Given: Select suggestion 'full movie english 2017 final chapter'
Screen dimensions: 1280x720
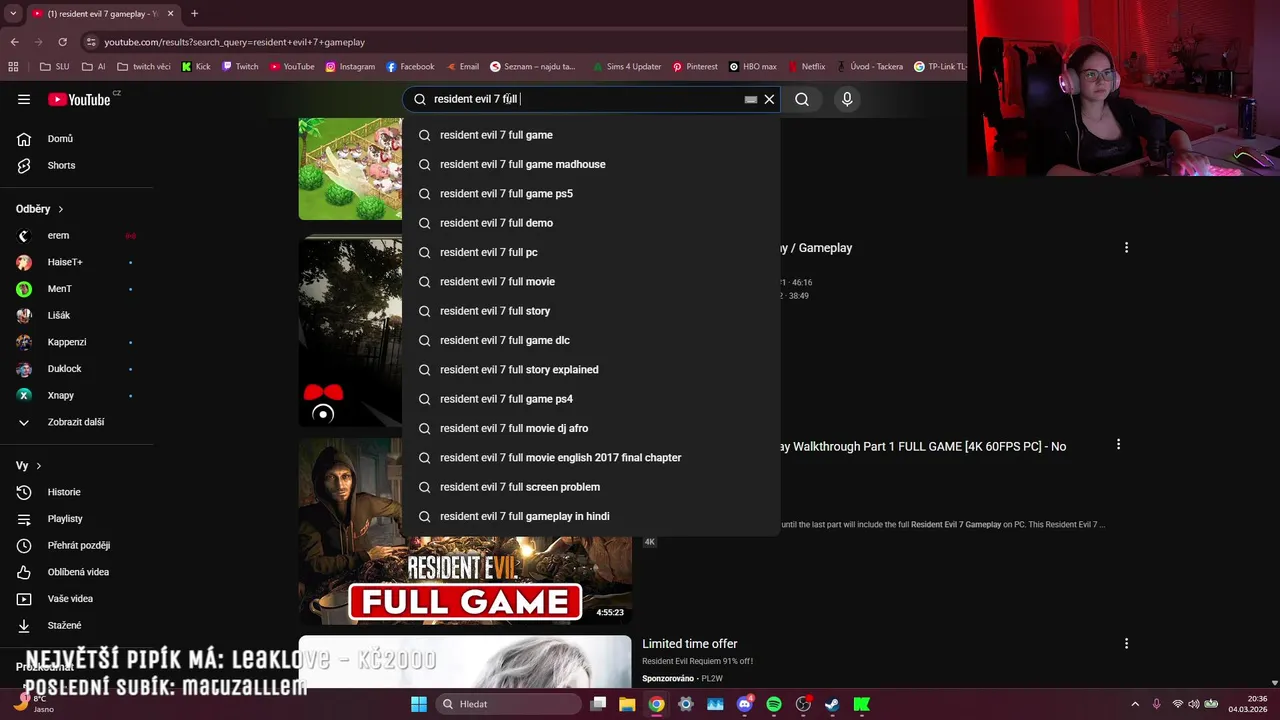Looking at the screenshot, I should tap(591, 458).
